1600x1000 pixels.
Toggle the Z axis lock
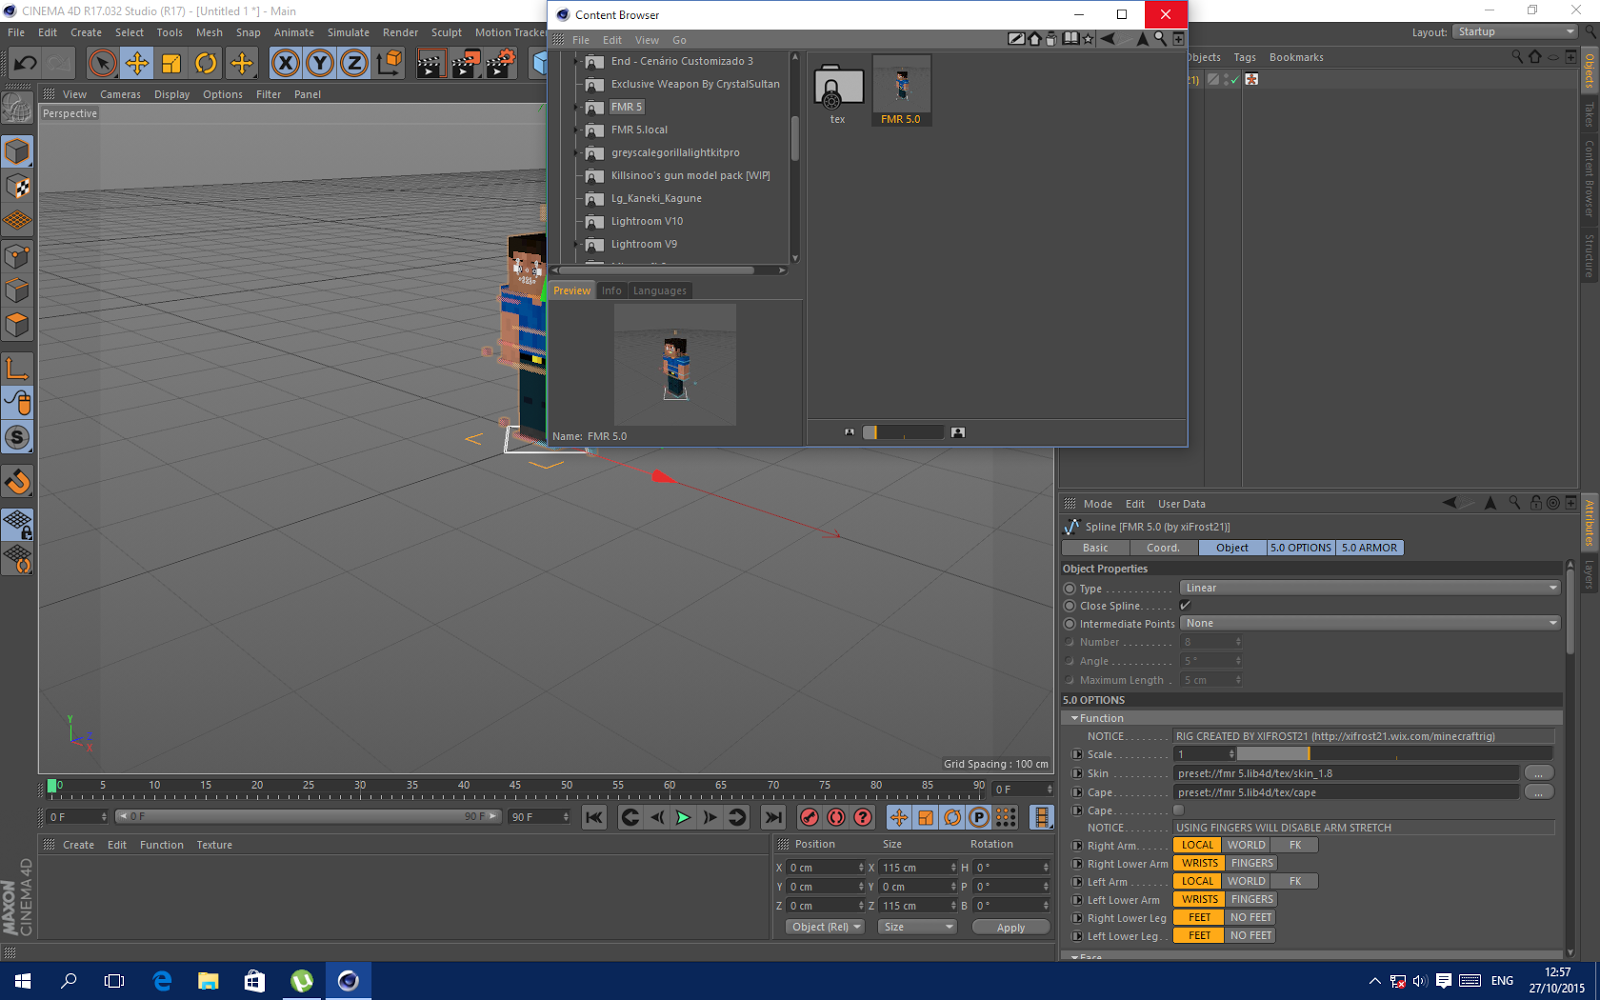tap(353, 64)
